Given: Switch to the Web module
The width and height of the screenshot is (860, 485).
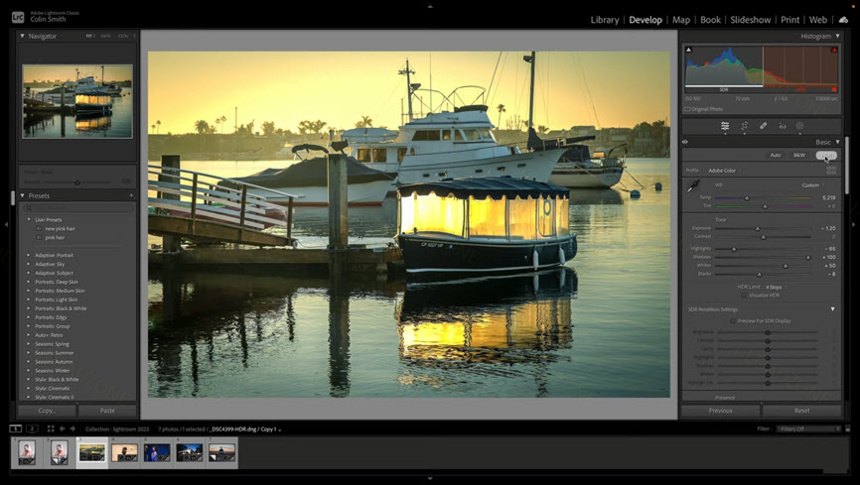Looking at the screenshot, I should (818, 20).
